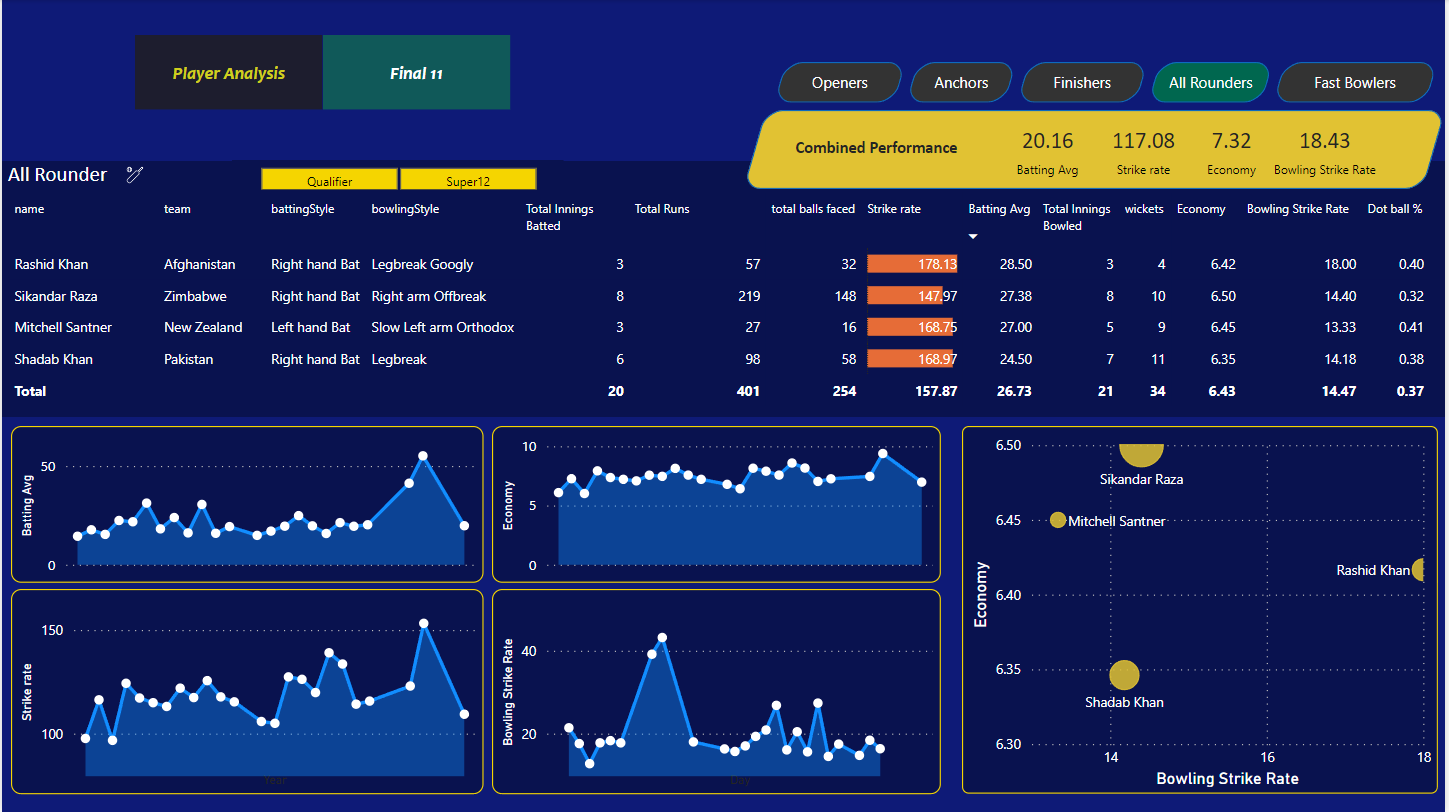Viewport: 1449px width, 812px height.
Task: Click the Combined Performance summary banner
Action: point(876,147)
